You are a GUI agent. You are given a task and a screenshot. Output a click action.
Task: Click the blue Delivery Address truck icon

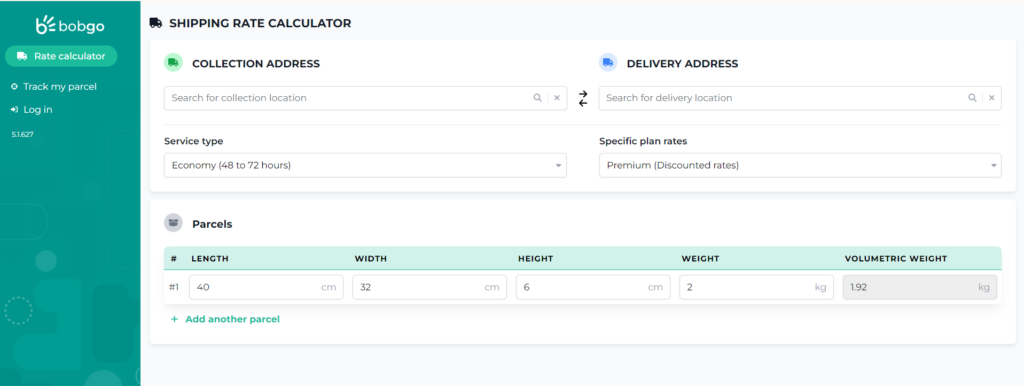(x=608, y=63)
